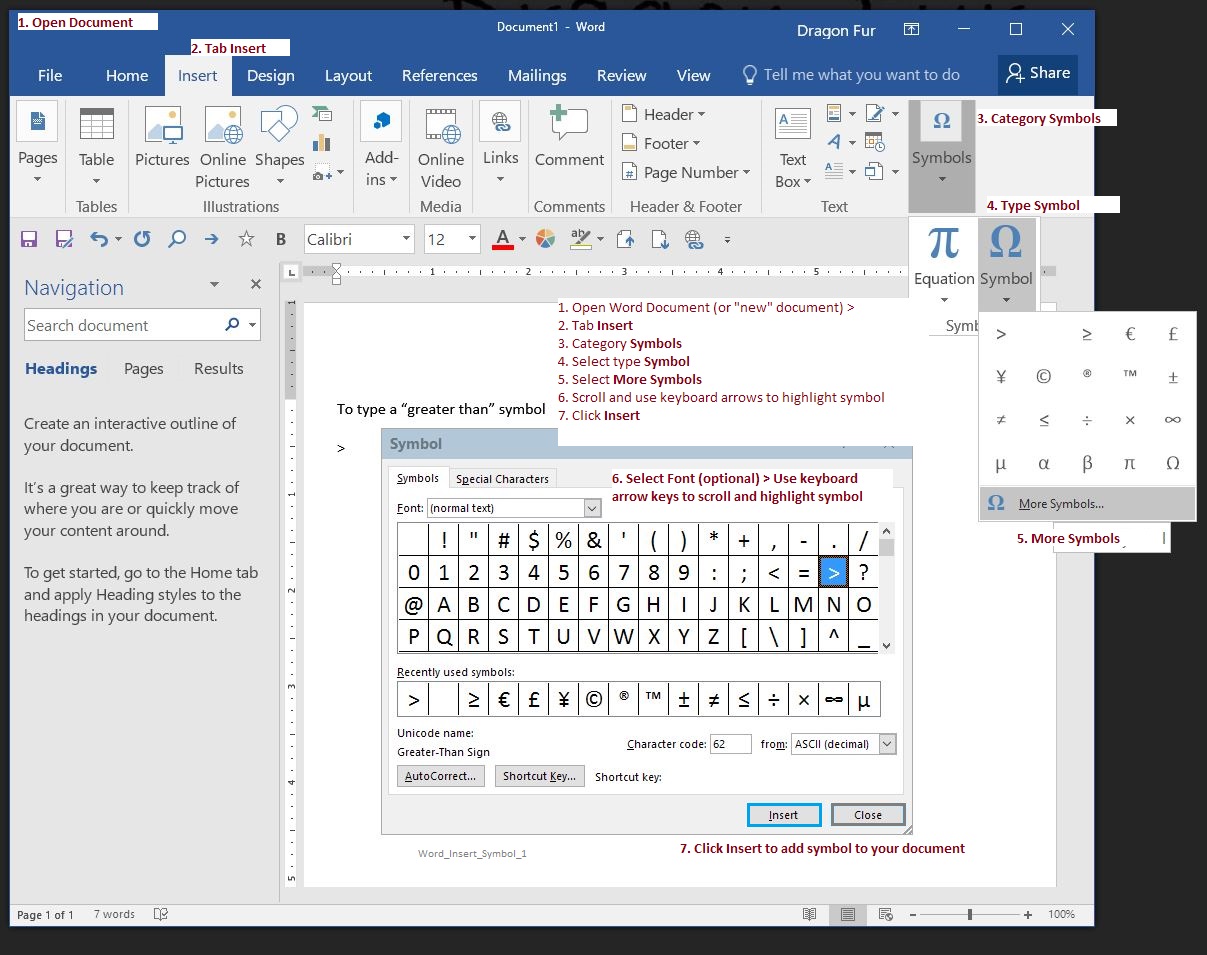1207x955 pixels.
Task: Pick the copyright symbol in symbol gallery
Action: click(1043, 377)
